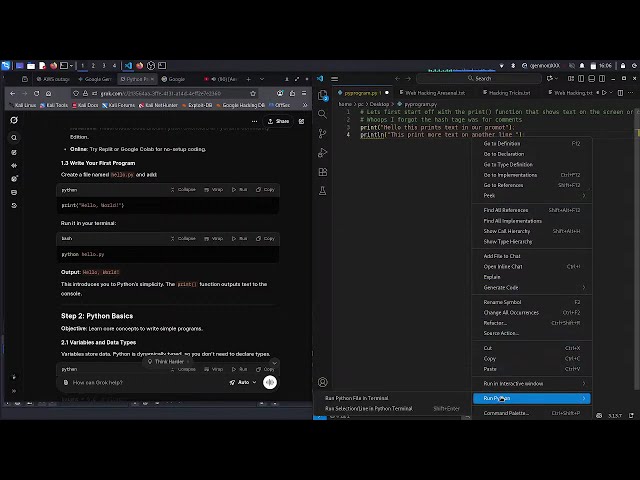This screenshot has width=640, height=480.
Task: Open the Extensions view in VS Code
Action: [322, 172]
